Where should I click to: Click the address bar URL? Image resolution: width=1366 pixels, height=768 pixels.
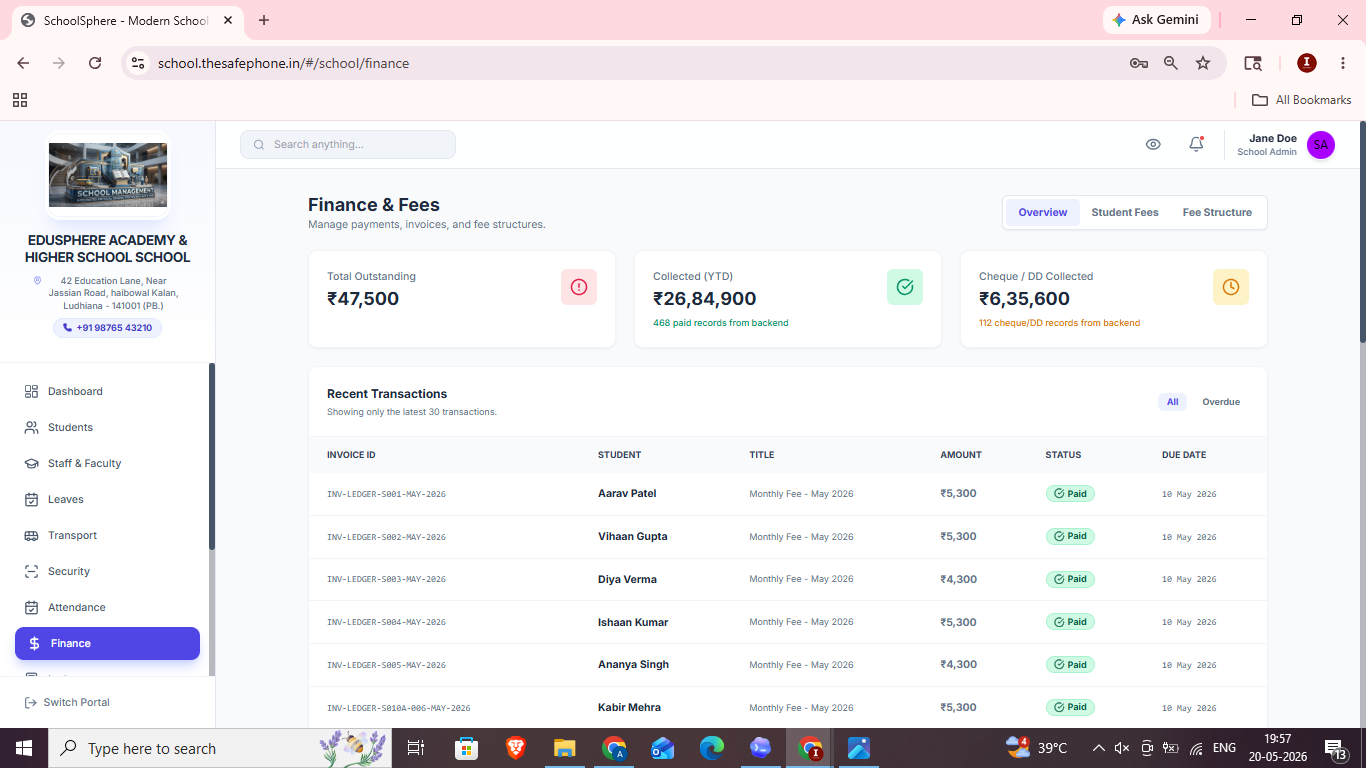(283, 63)
